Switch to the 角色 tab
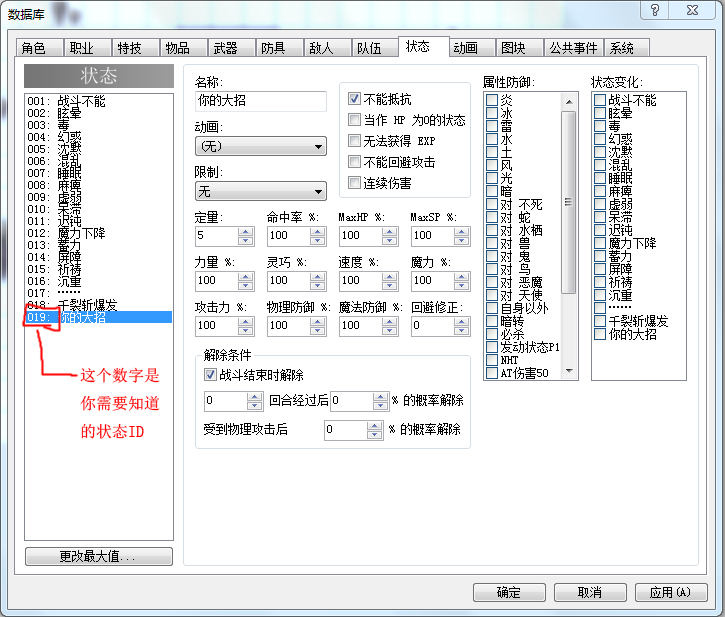Screen dimensions: 725x617 coord(39,48)
